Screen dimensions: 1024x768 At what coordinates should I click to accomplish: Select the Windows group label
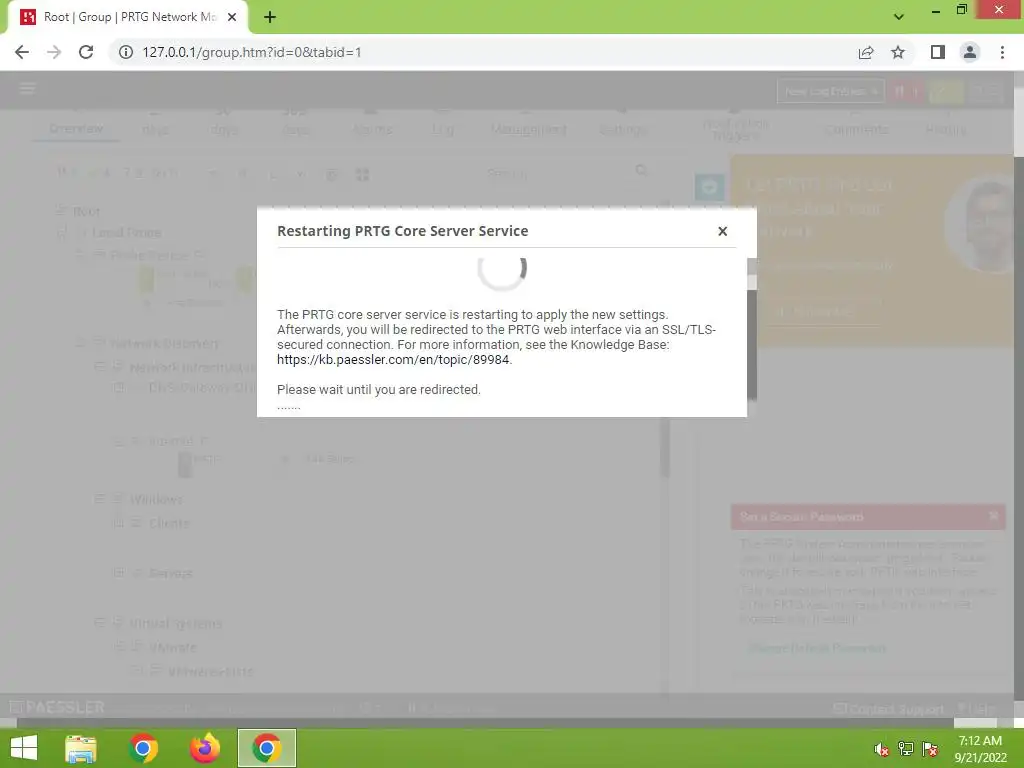click(156, 500)
